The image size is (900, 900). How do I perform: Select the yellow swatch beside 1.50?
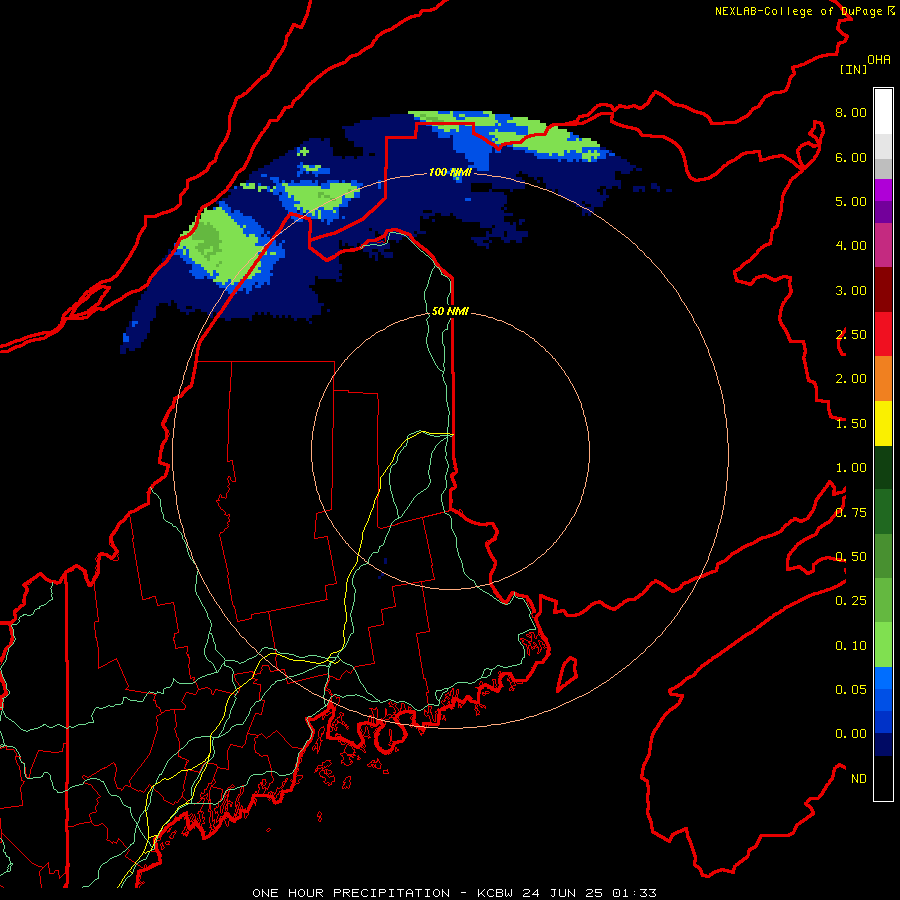(883, 423)
